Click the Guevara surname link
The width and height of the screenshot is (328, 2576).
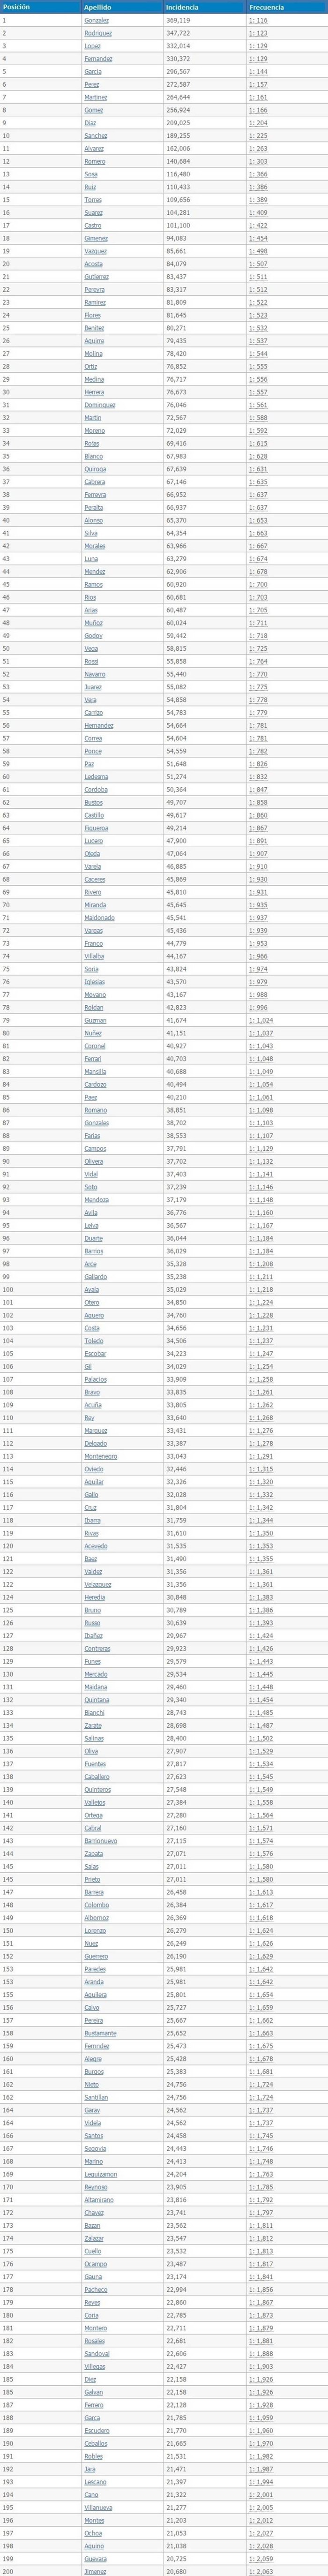96,2557
